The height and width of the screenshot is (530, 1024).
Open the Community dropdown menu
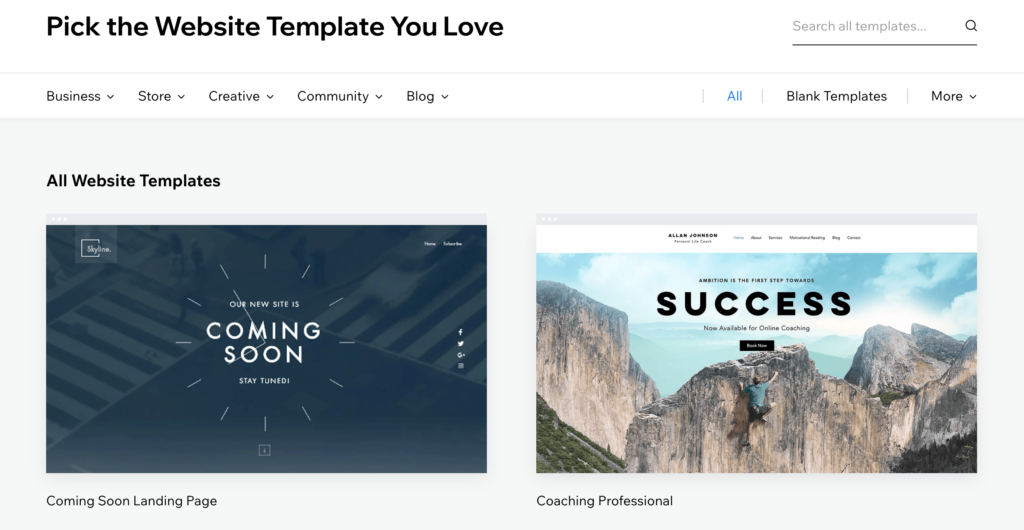(340, 96)
